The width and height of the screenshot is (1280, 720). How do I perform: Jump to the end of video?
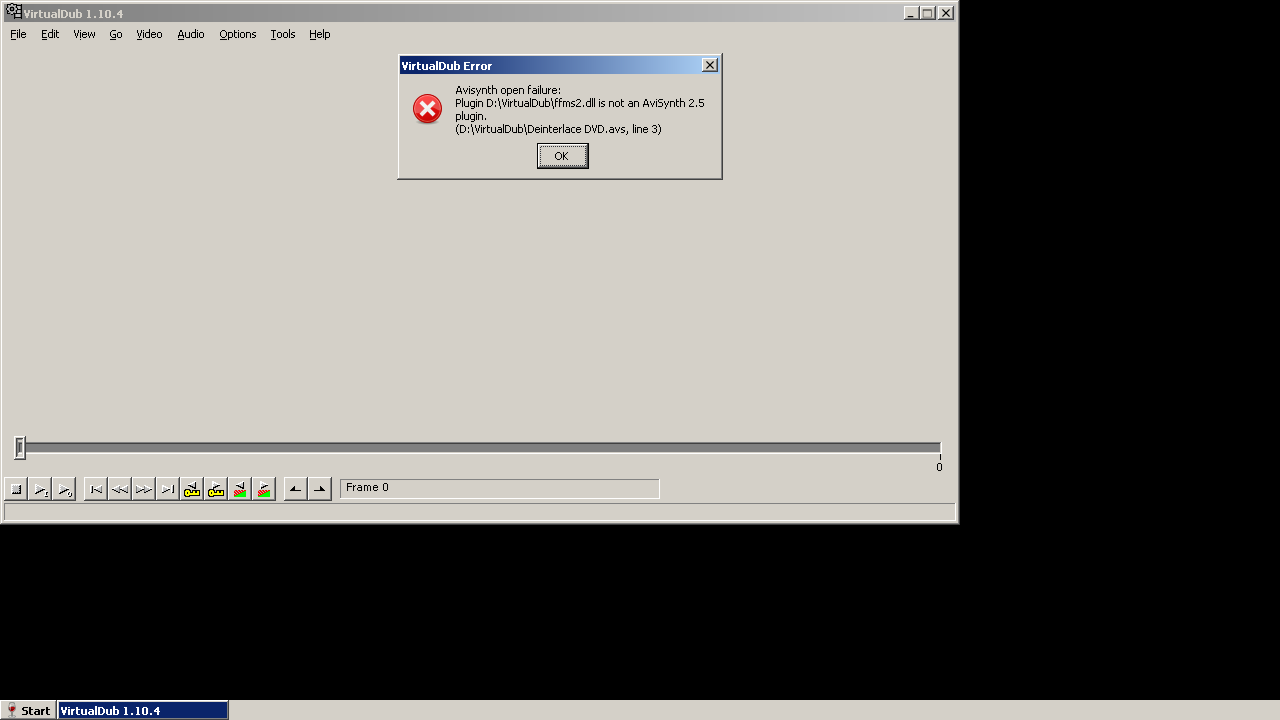(x=168, y=489)
